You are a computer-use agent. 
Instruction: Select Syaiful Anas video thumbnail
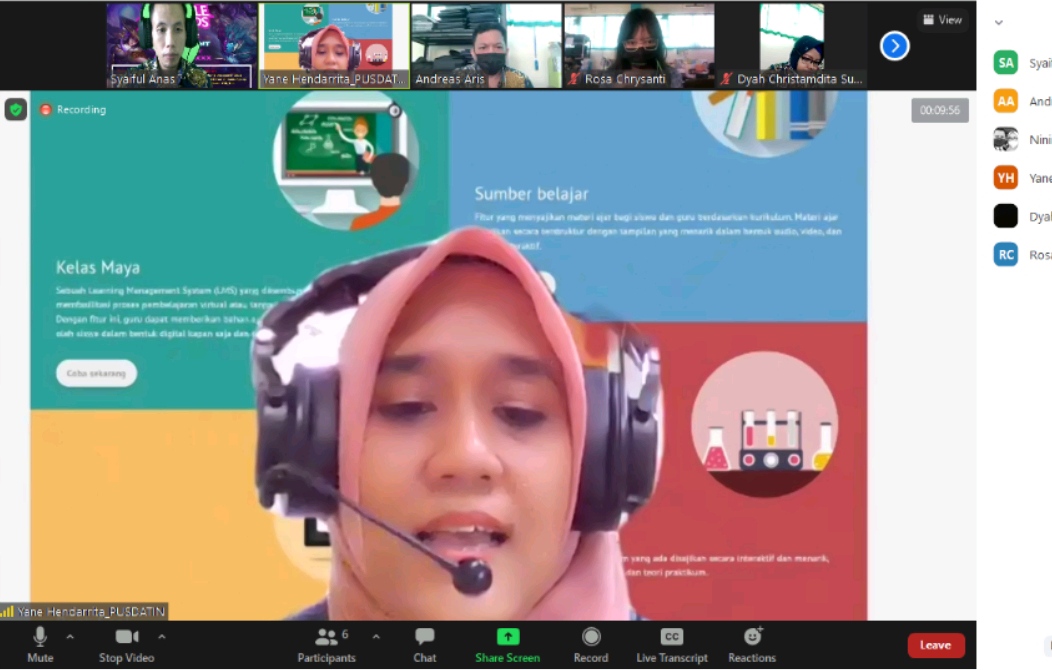point(181,46)
